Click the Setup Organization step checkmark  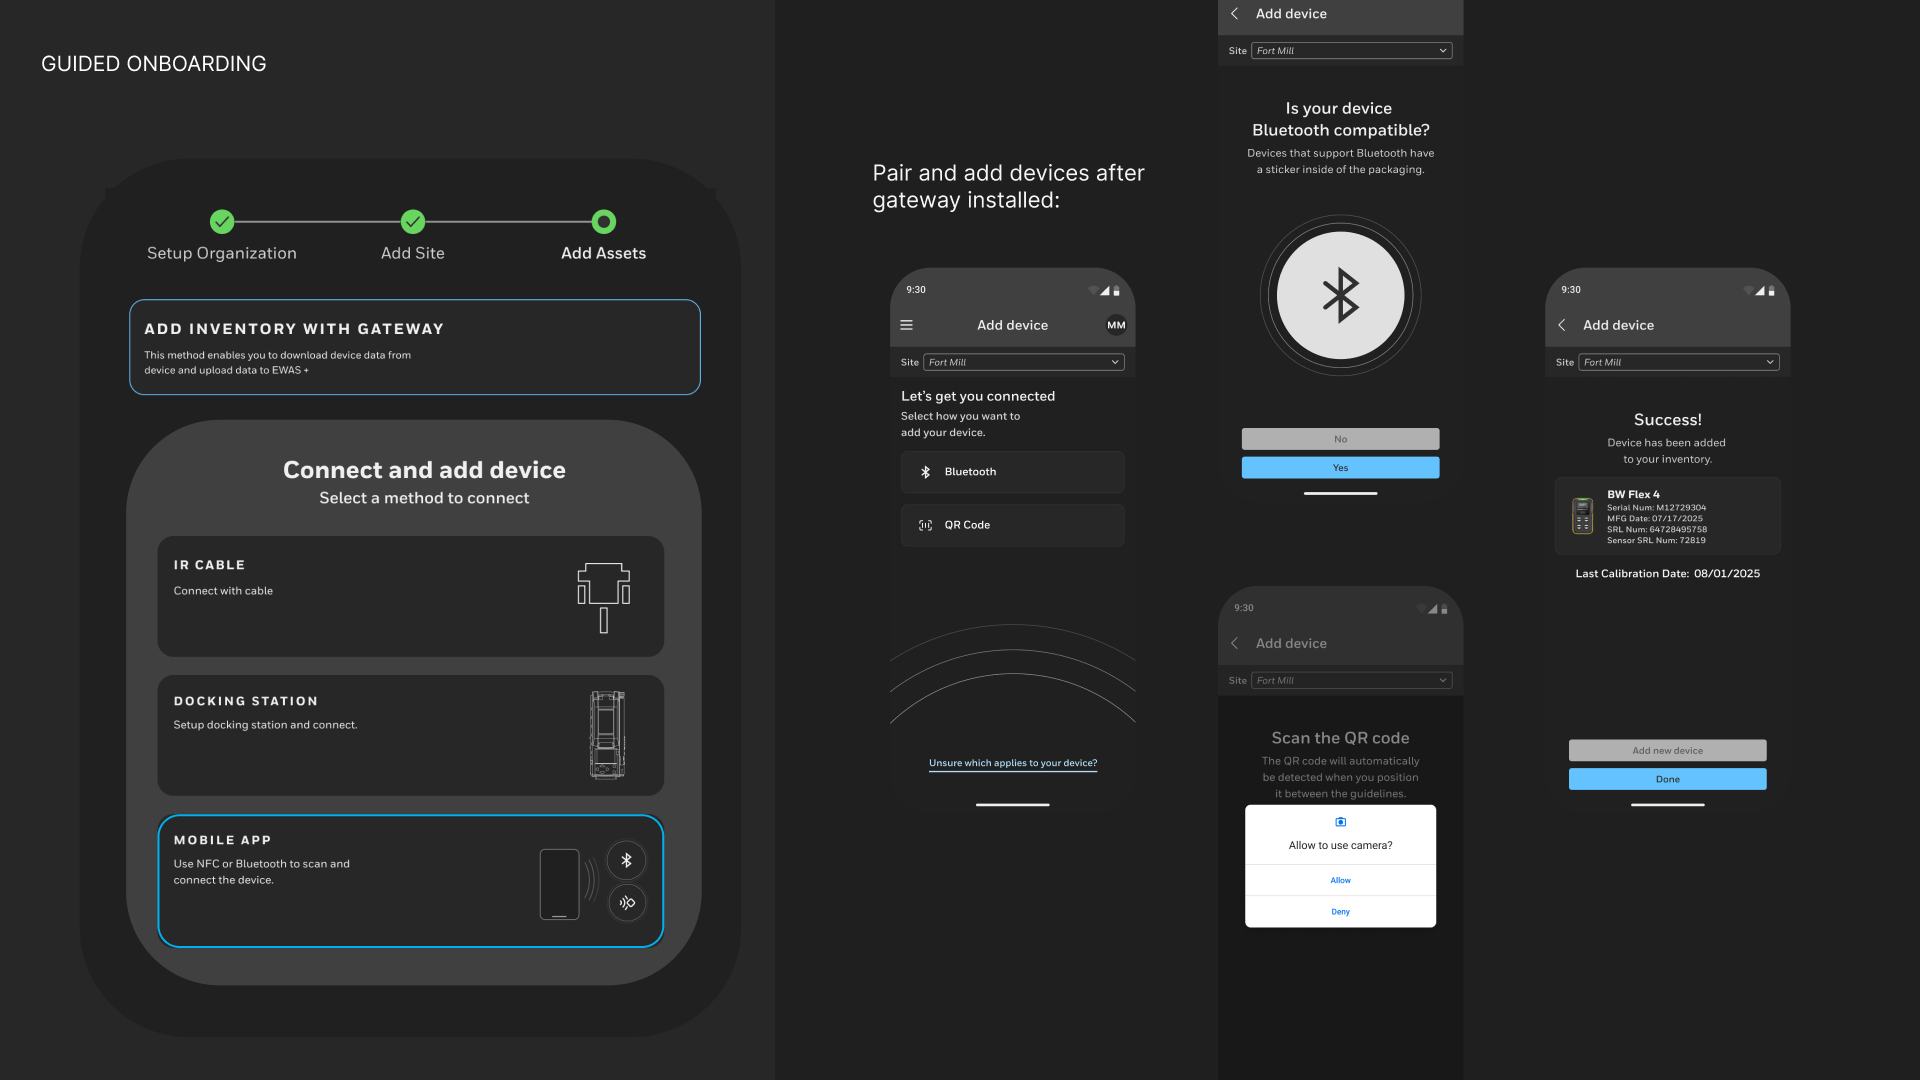coord(222,221)
